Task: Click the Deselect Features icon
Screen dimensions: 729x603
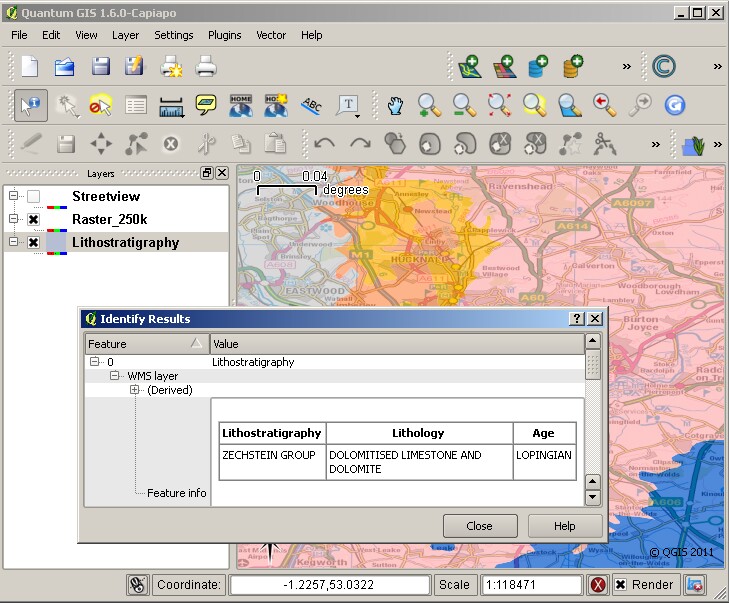Action: pos(101,106)
